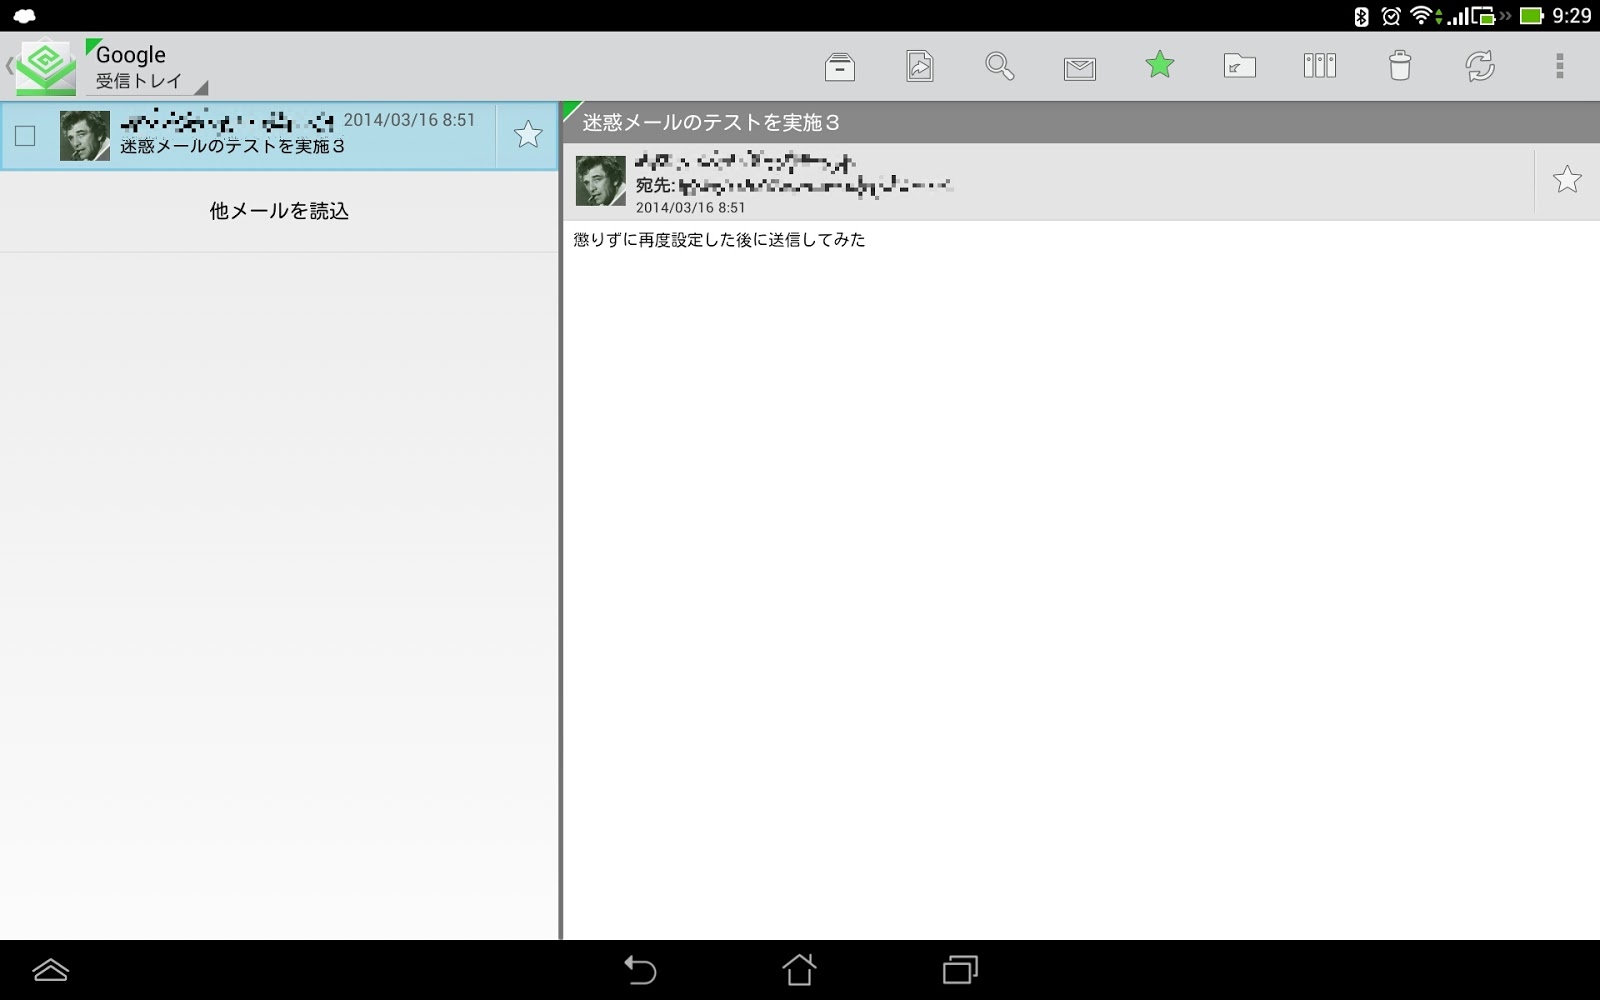Image resolution: width=1600 pixels, height=1000 pixels.
Task: Tap the app logo to go back
Action: pyautogui.click(x=40, y=66)
